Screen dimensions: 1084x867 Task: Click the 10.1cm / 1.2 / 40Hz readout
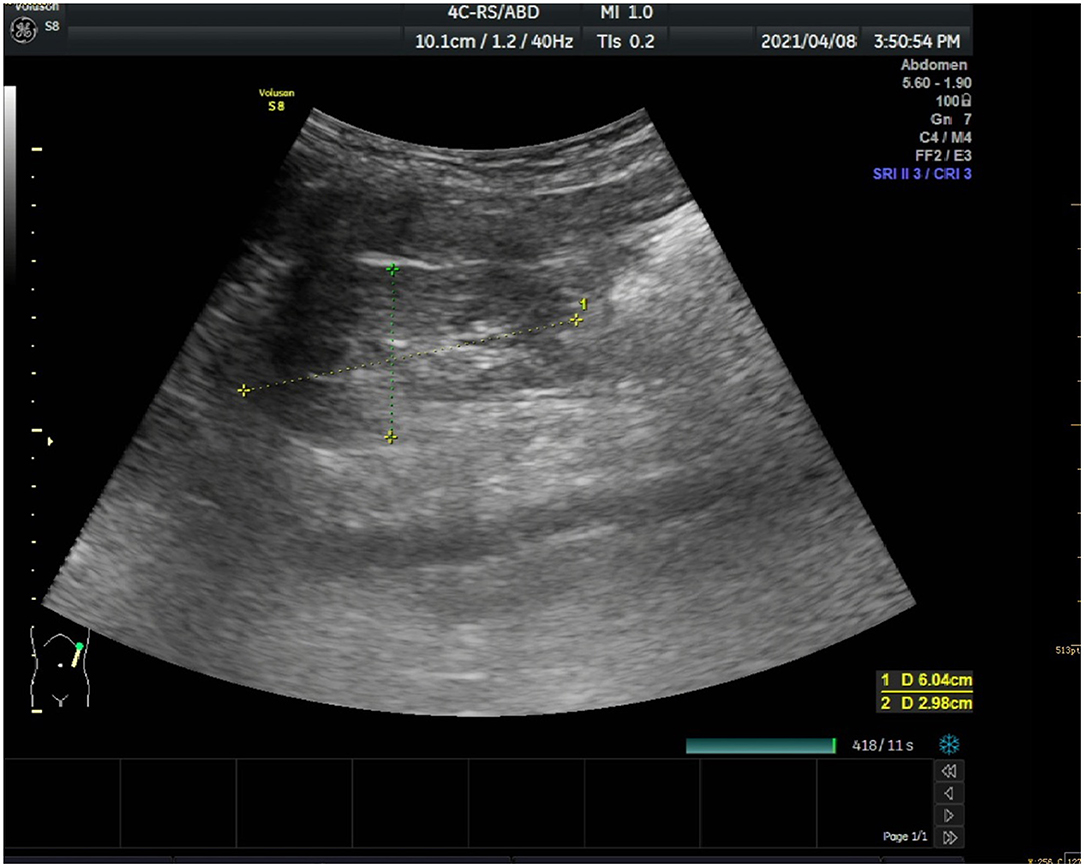tap(494, 41)
